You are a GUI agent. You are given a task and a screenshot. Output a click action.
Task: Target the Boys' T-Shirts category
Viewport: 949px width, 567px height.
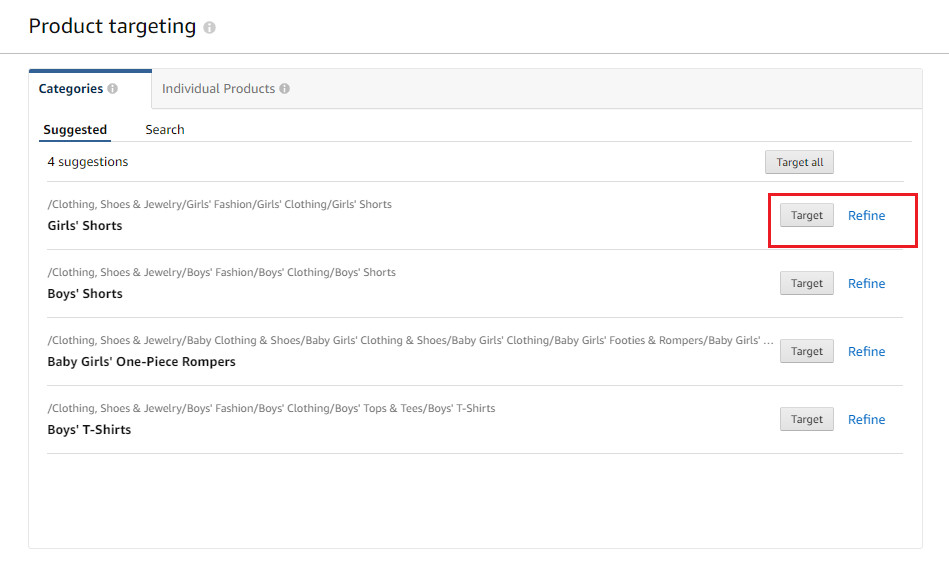[806, 419]
